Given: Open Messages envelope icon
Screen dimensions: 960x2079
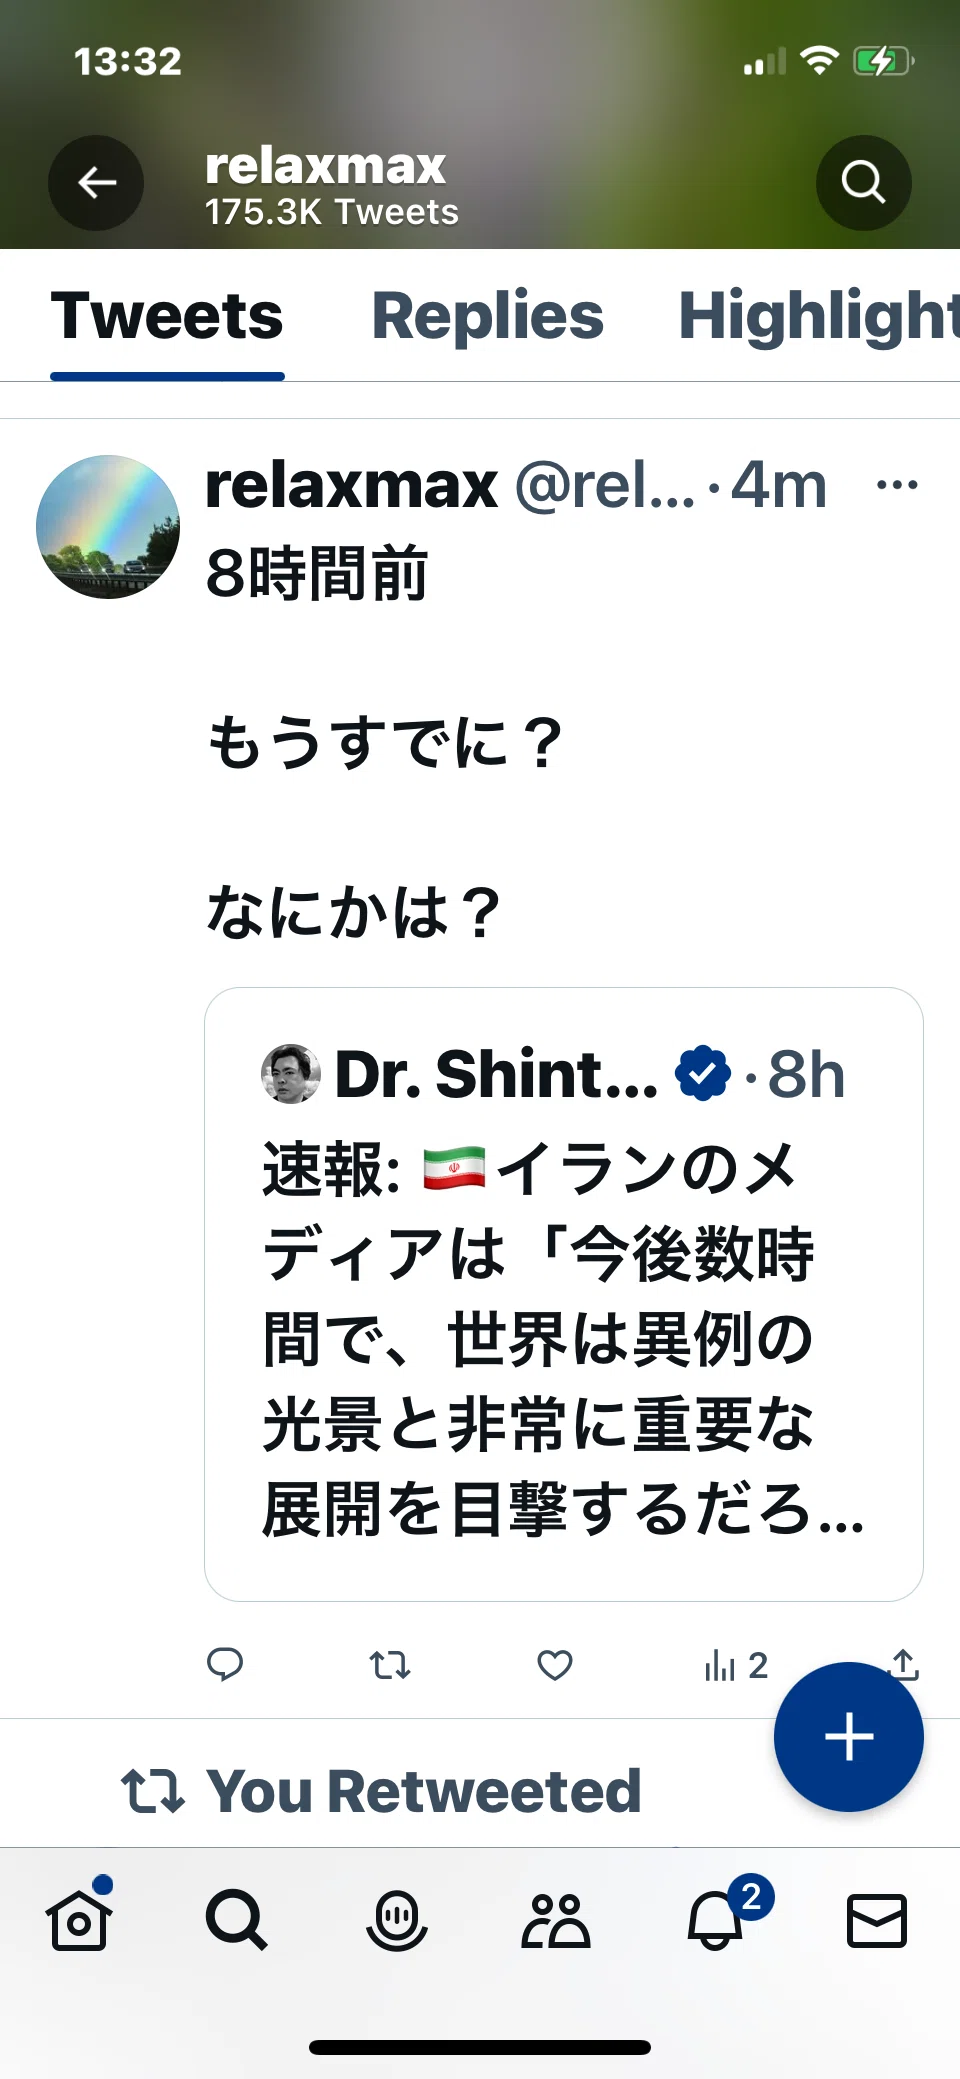Looking at the screenshot, I should 877,1920.
